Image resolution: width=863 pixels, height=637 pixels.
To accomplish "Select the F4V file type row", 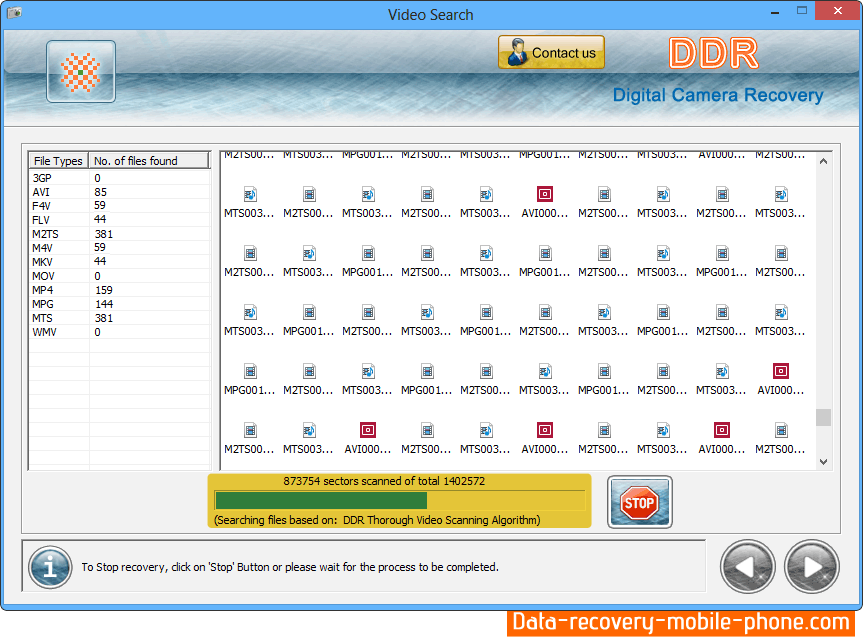I will (x=120, y=206).
